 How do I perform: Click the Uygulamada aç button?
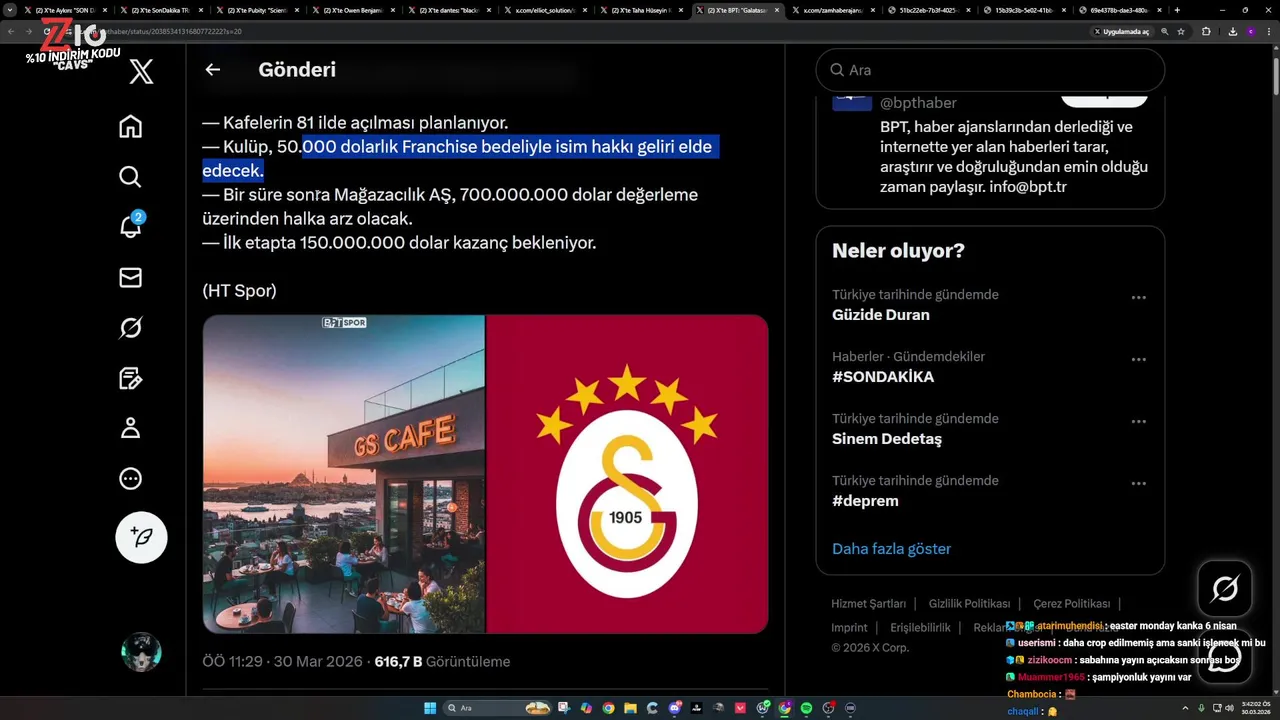click(1123, 31)
